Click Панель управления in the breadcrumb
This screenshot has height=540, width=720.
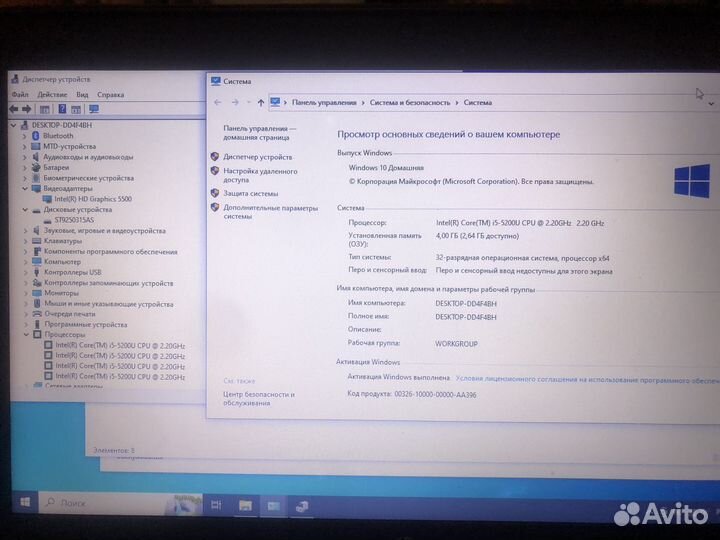click(x=324, y=102)
